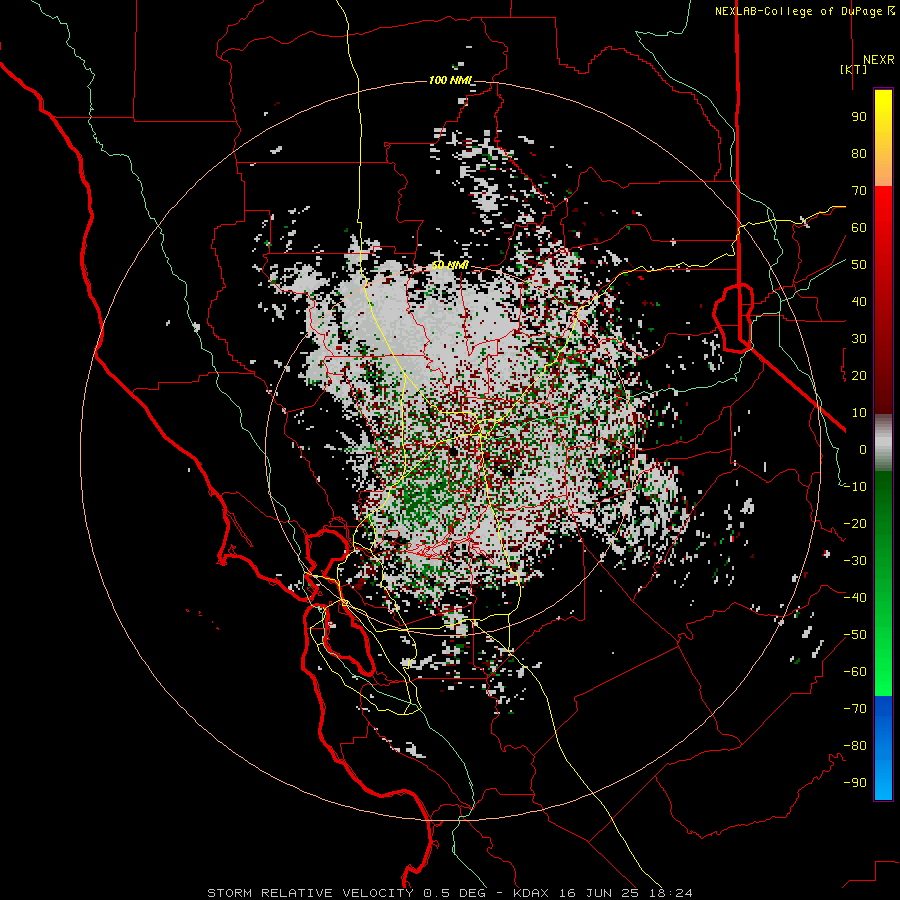
Task: Click the 0.5 DEG elevation angle text
Action: click(x=455, y=893)
